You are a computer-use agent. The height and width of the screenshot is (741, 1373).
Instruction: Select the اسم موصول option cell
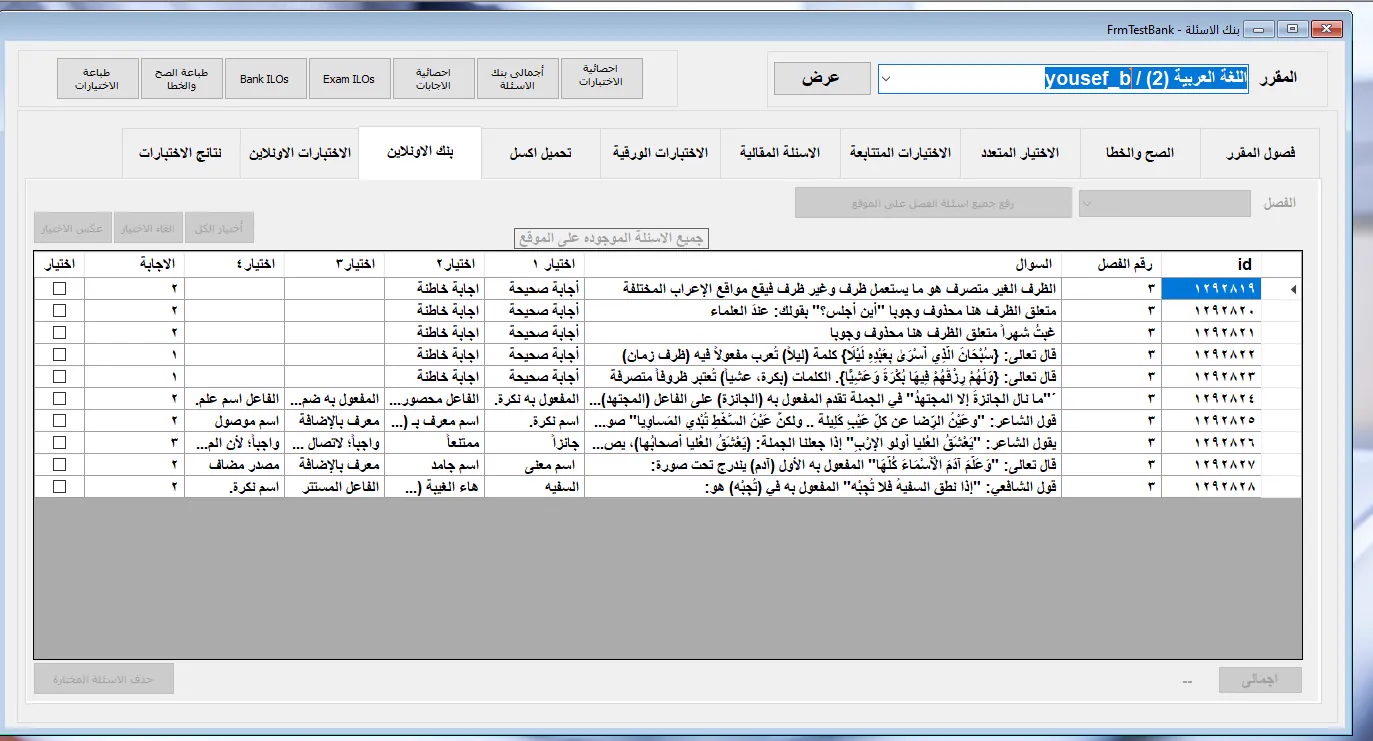(234, 420)
